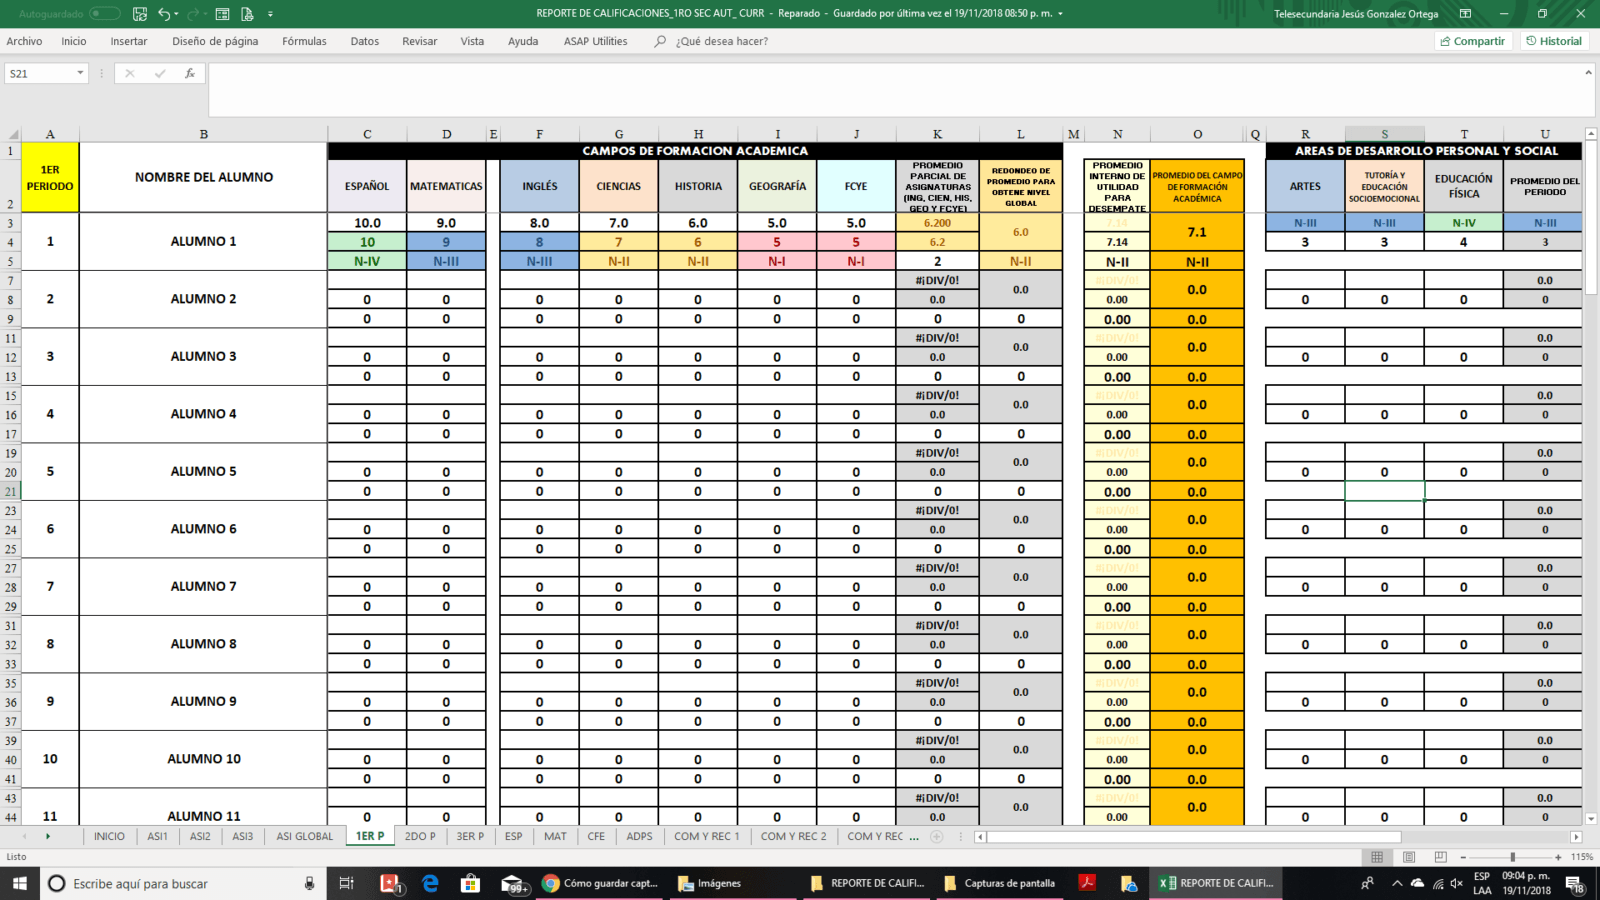Open Customize Quick Access Toolbar dropdown

tap(270, 14)
